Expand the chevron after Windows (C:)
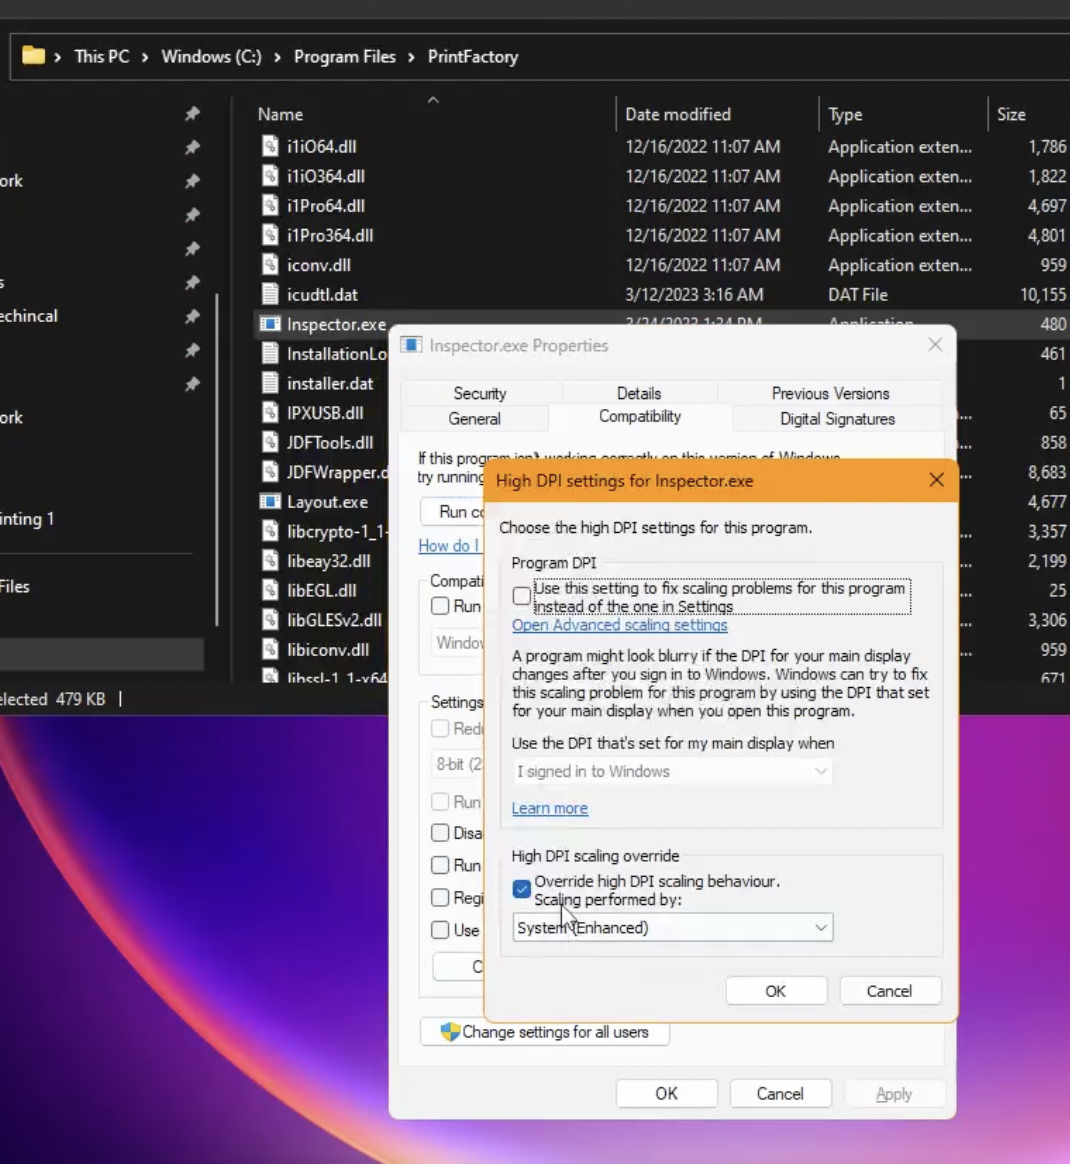 pos(277,57)
